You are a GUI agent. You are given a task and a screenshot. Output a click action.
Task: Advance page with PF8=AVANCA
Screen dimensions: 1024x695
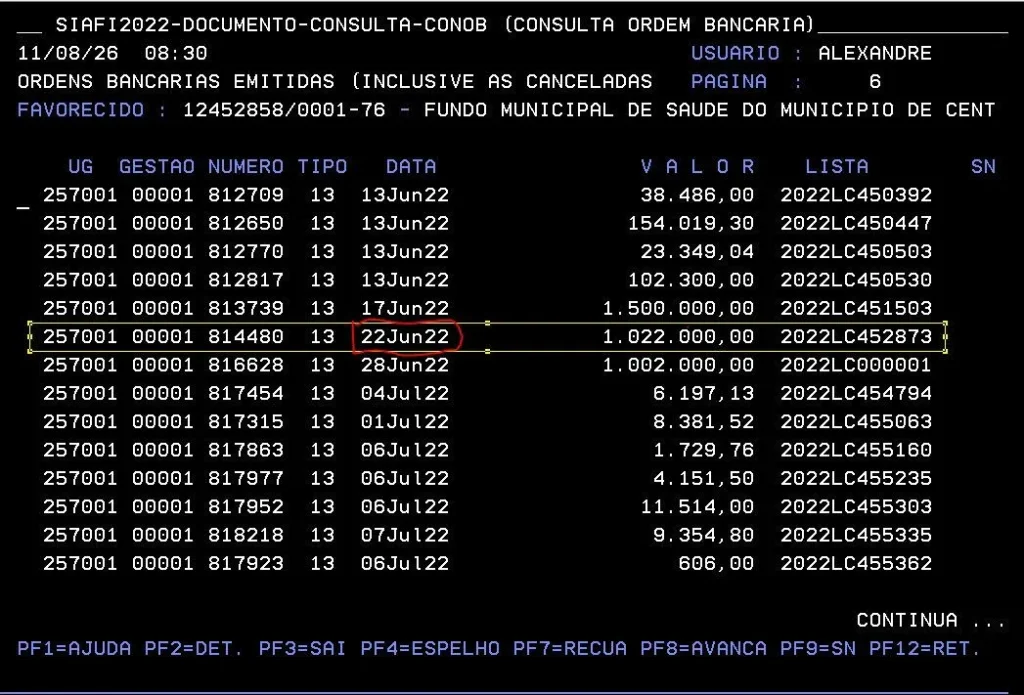click(703, 649)
